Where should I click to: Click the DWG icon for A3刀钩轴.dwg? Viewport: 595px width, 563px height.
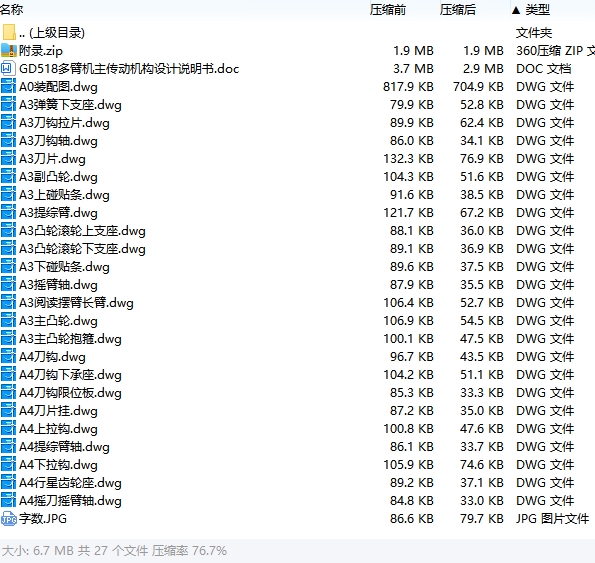click(x=8, y=140)
